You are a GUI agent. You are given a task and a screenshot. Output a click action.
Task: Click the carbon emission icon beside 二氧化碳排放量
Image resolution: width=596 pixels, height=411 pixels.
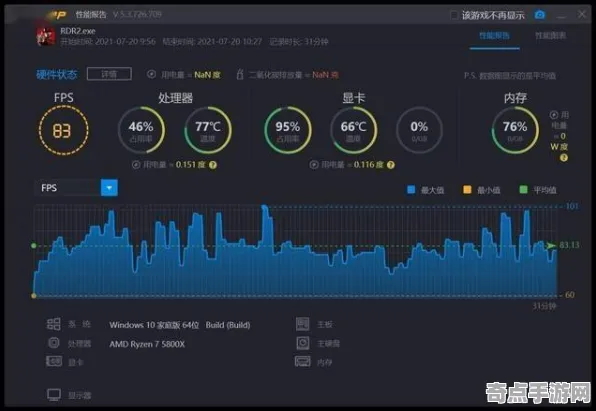pyautogui.click(x=240, y=74)
